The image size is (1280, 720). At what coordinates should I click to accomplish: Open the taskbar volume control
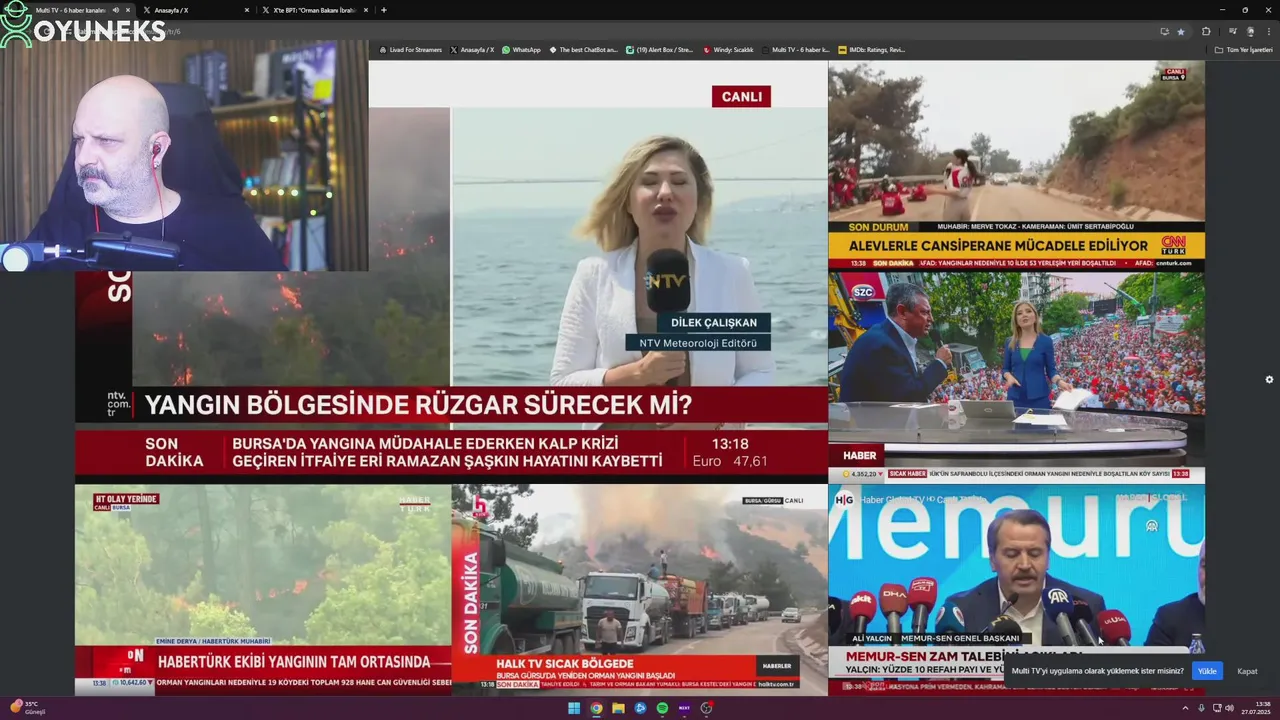(x=1229, y=708)
